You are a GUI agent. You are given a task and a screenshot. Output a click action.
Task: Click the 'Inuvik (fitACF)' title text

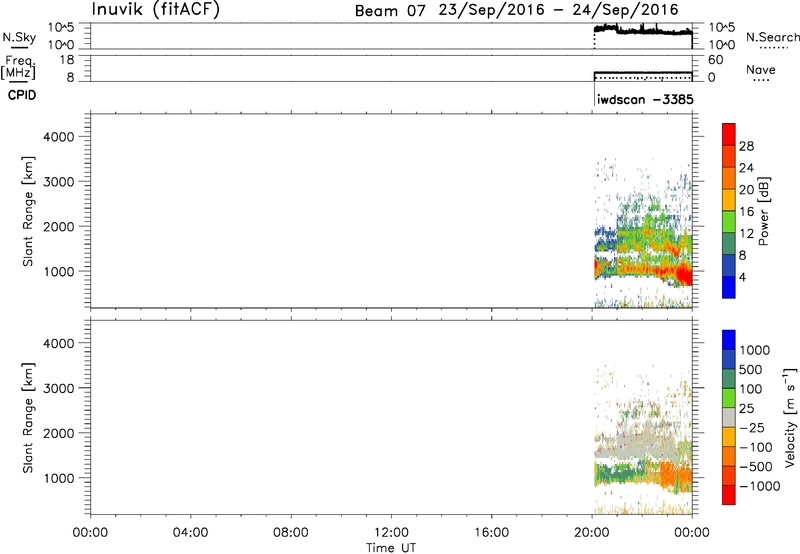click(155, 9)
